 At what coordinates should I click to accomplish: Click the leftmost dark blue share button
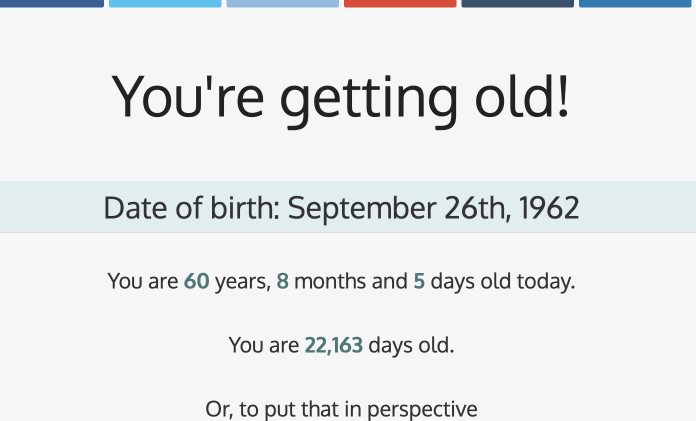coord(51,4)
